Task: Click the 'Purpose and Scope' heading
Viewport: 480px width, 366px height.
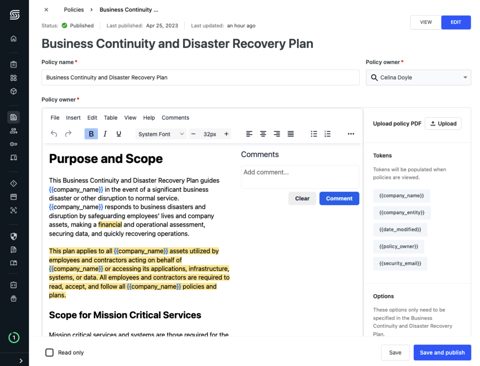Action: point(106,159)
